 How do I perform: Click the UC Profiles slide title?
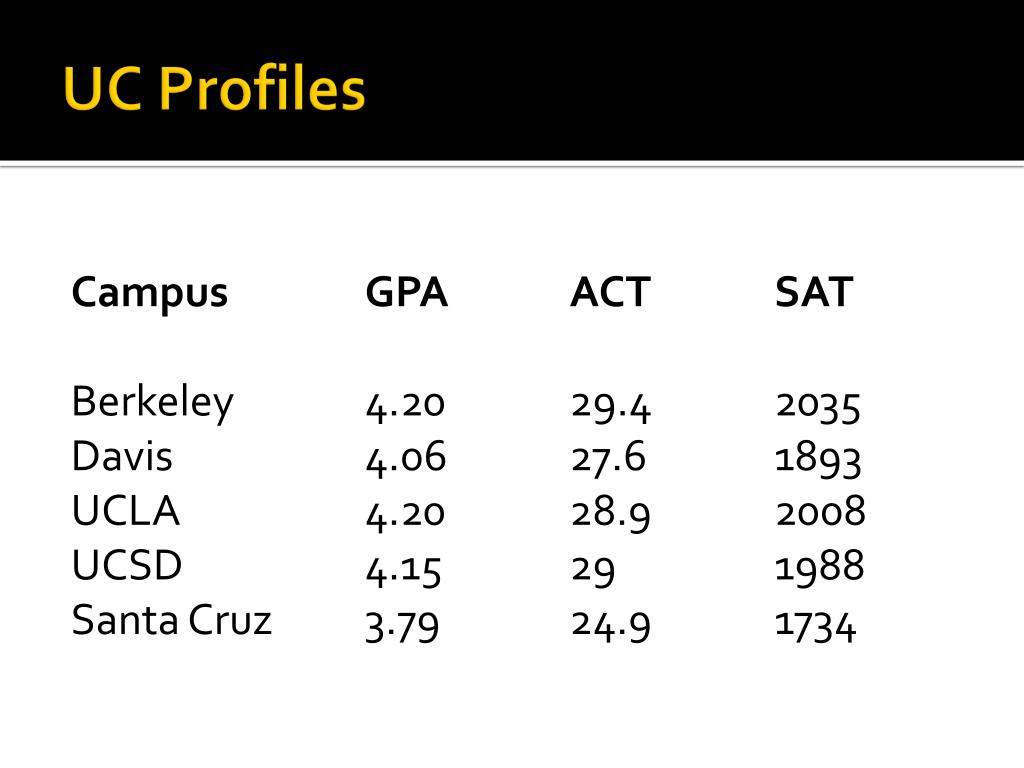pos(214,88)
